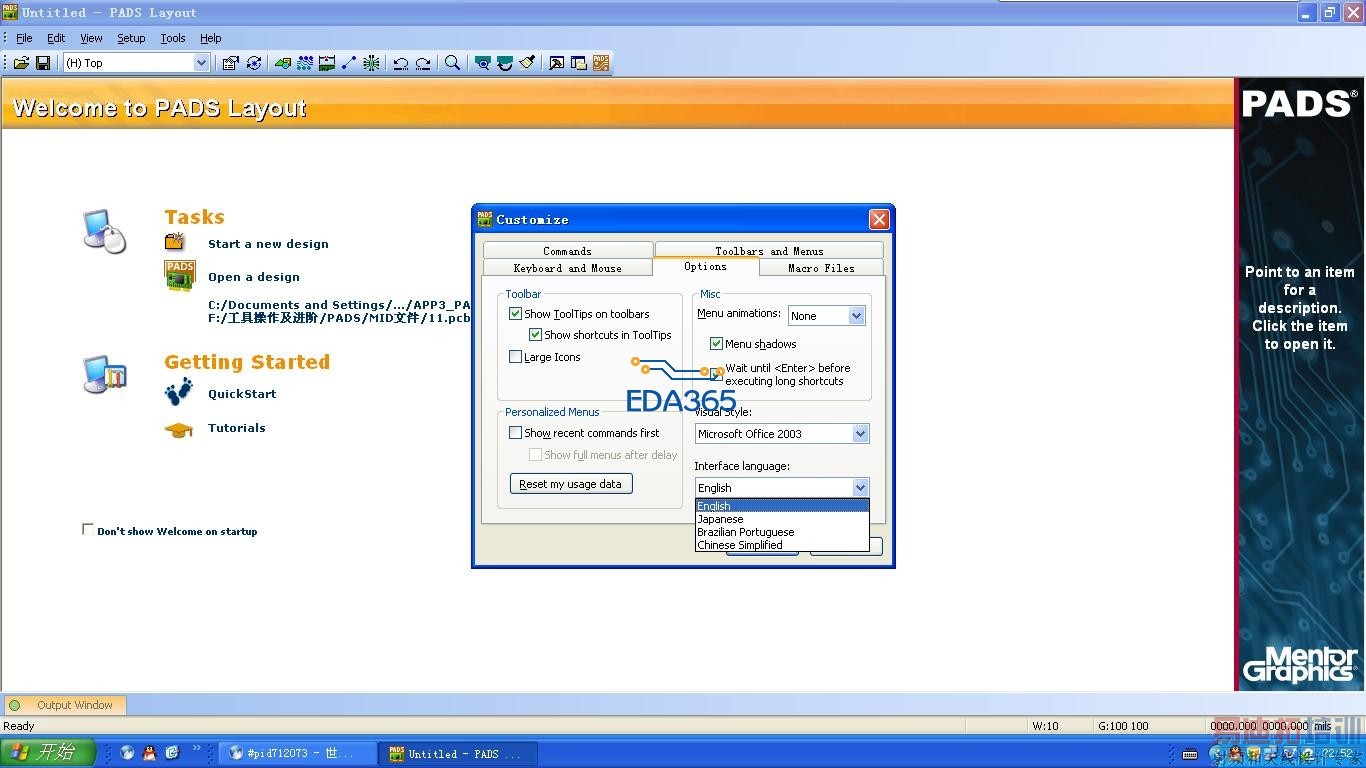Click the Save floppy disk icon
The width and height of the screenshot is (1366, 768).
[43, 63]
